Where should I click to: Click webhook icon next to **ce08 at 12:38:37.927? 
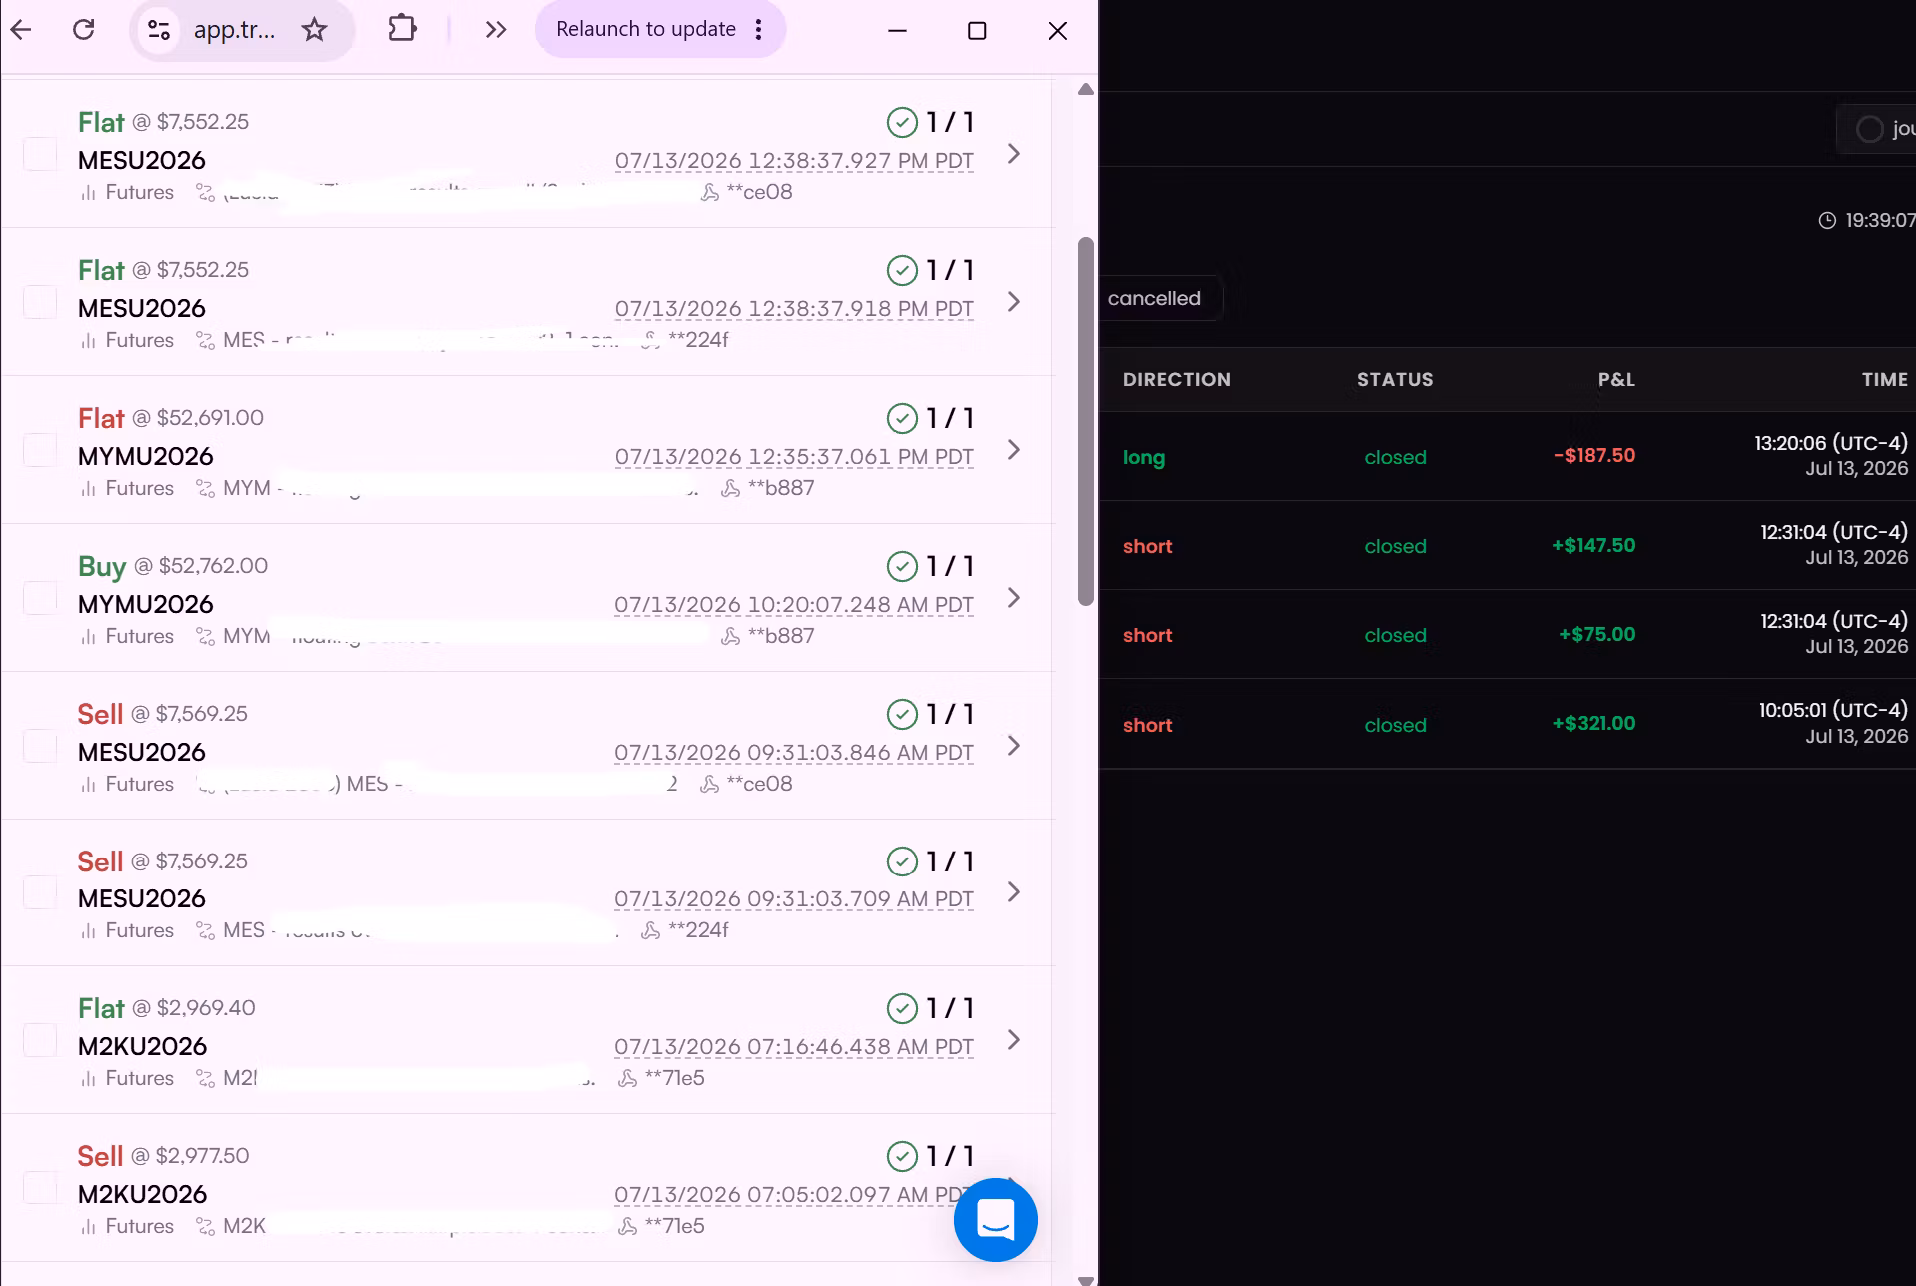click(710, 193)
